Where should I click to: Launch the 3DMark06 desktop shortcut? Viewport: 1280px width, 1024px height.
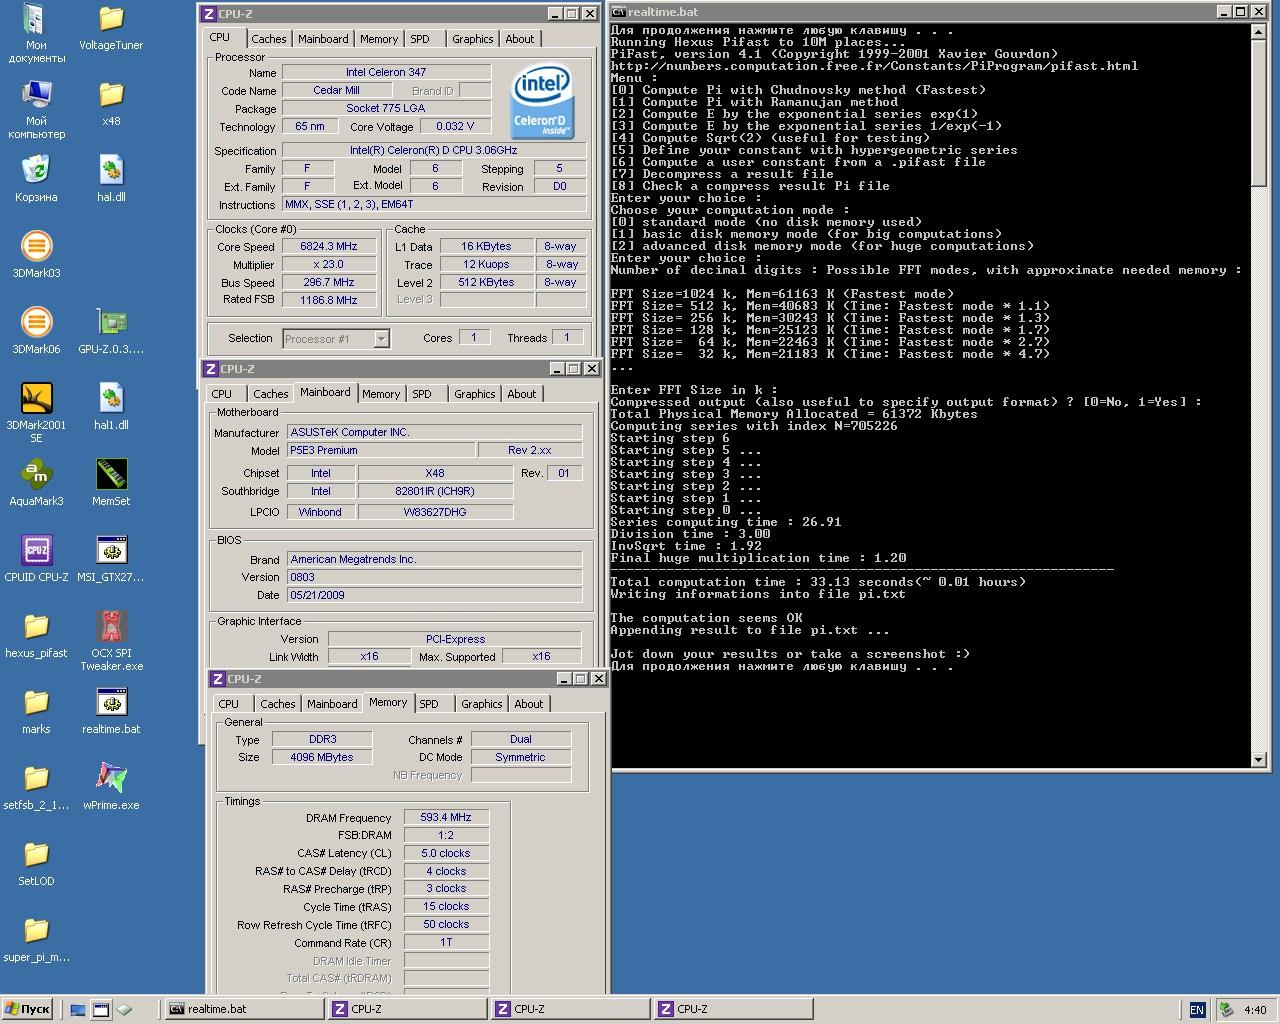36,331
